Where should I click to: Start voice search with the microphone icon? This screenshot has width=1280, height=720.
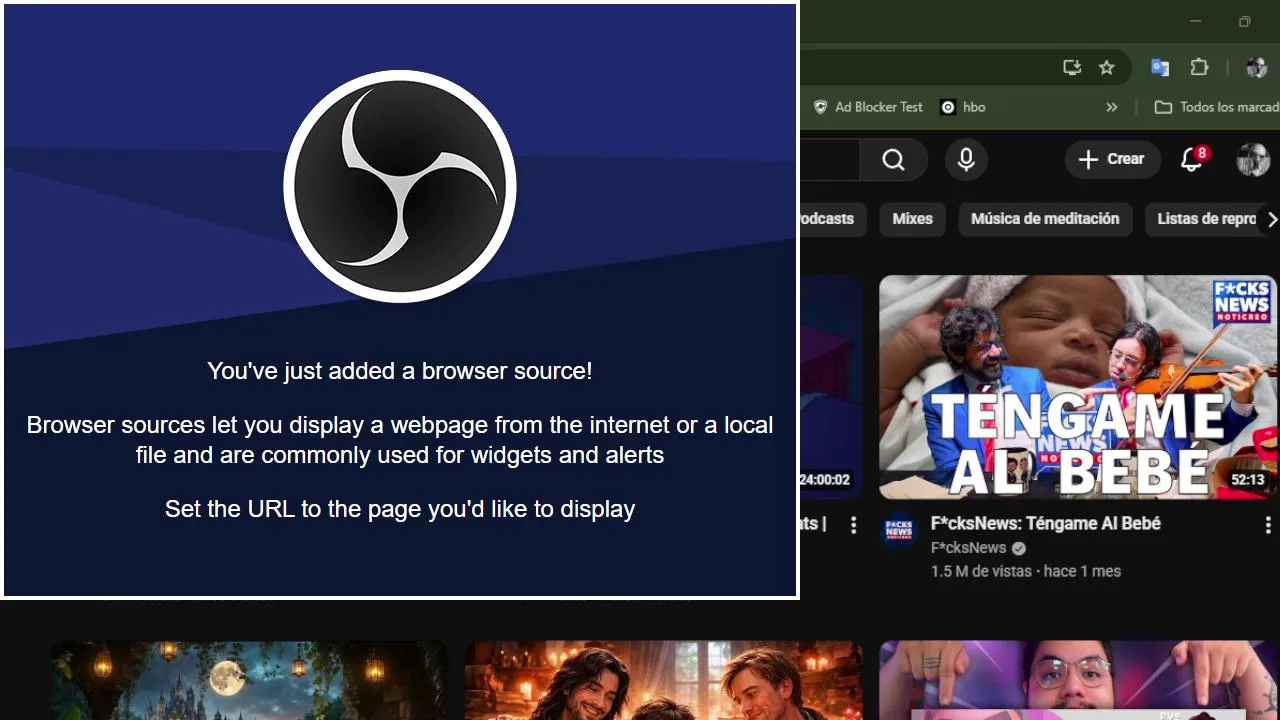[x=966, y=160]
